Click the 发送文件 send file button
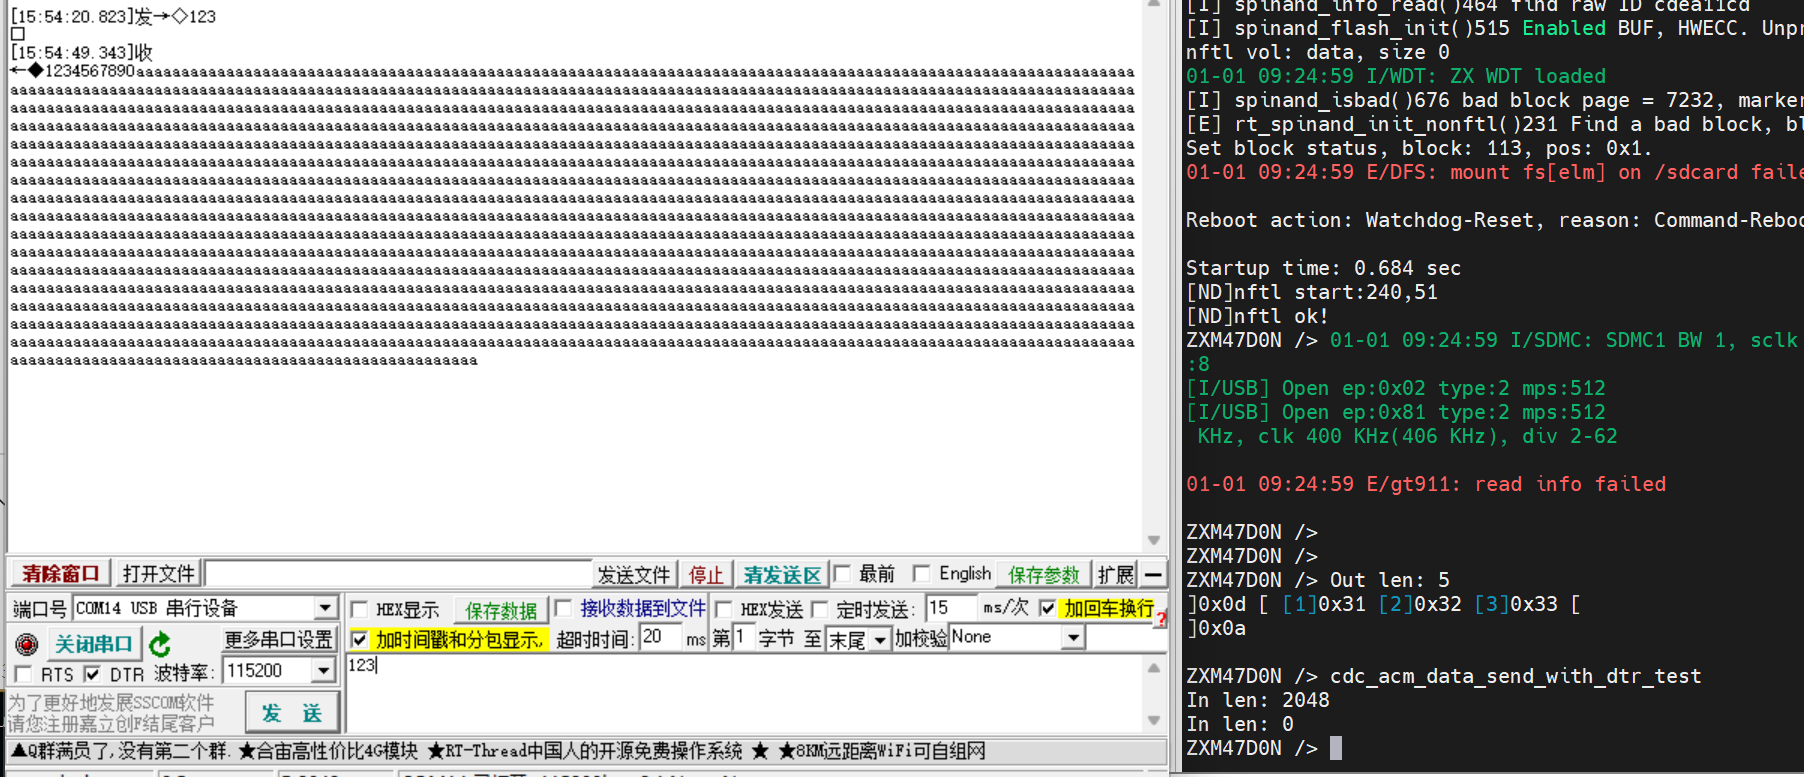The width and height of the screenshot is (1804, 777). [x=633, y=575]
